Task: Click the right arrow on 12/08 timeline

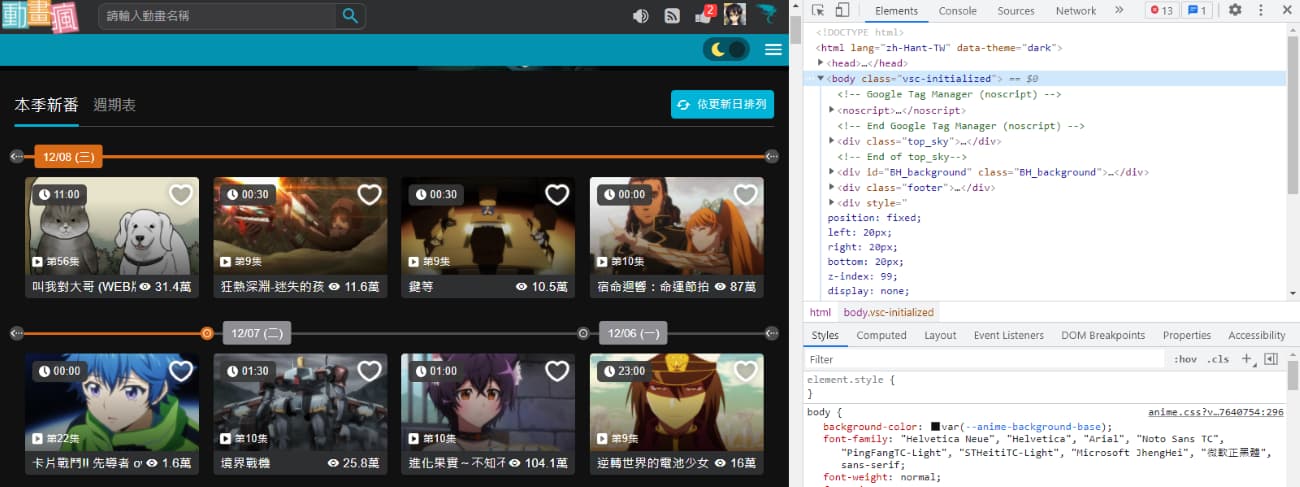Action: (772, 156)
